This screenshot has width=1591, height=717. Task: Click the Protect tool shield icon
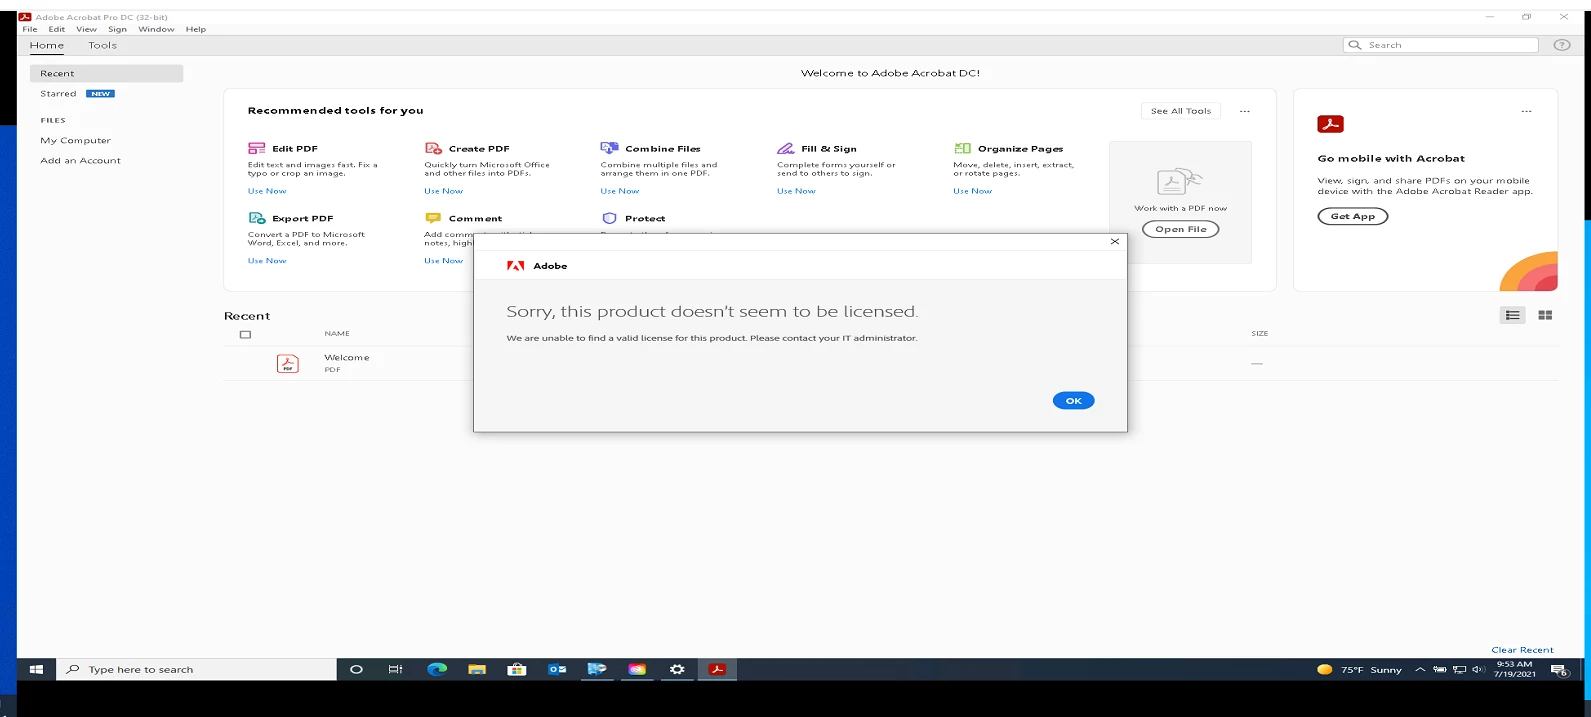(609, 218)
